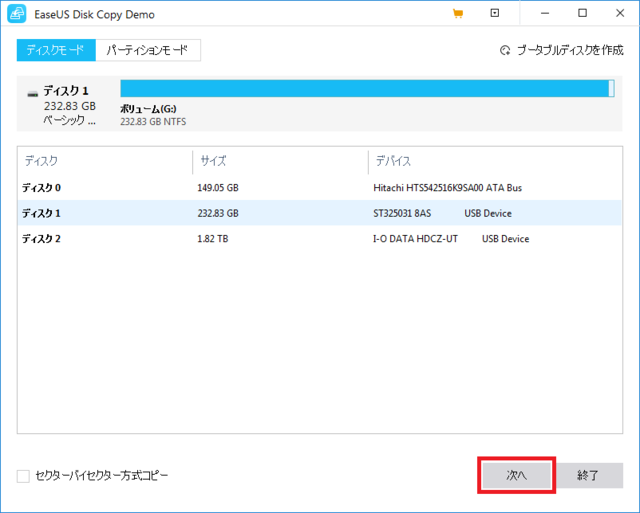Open the title bar dropdown menu icon
This screenshot has width=640, height=513.
point(495,13)
